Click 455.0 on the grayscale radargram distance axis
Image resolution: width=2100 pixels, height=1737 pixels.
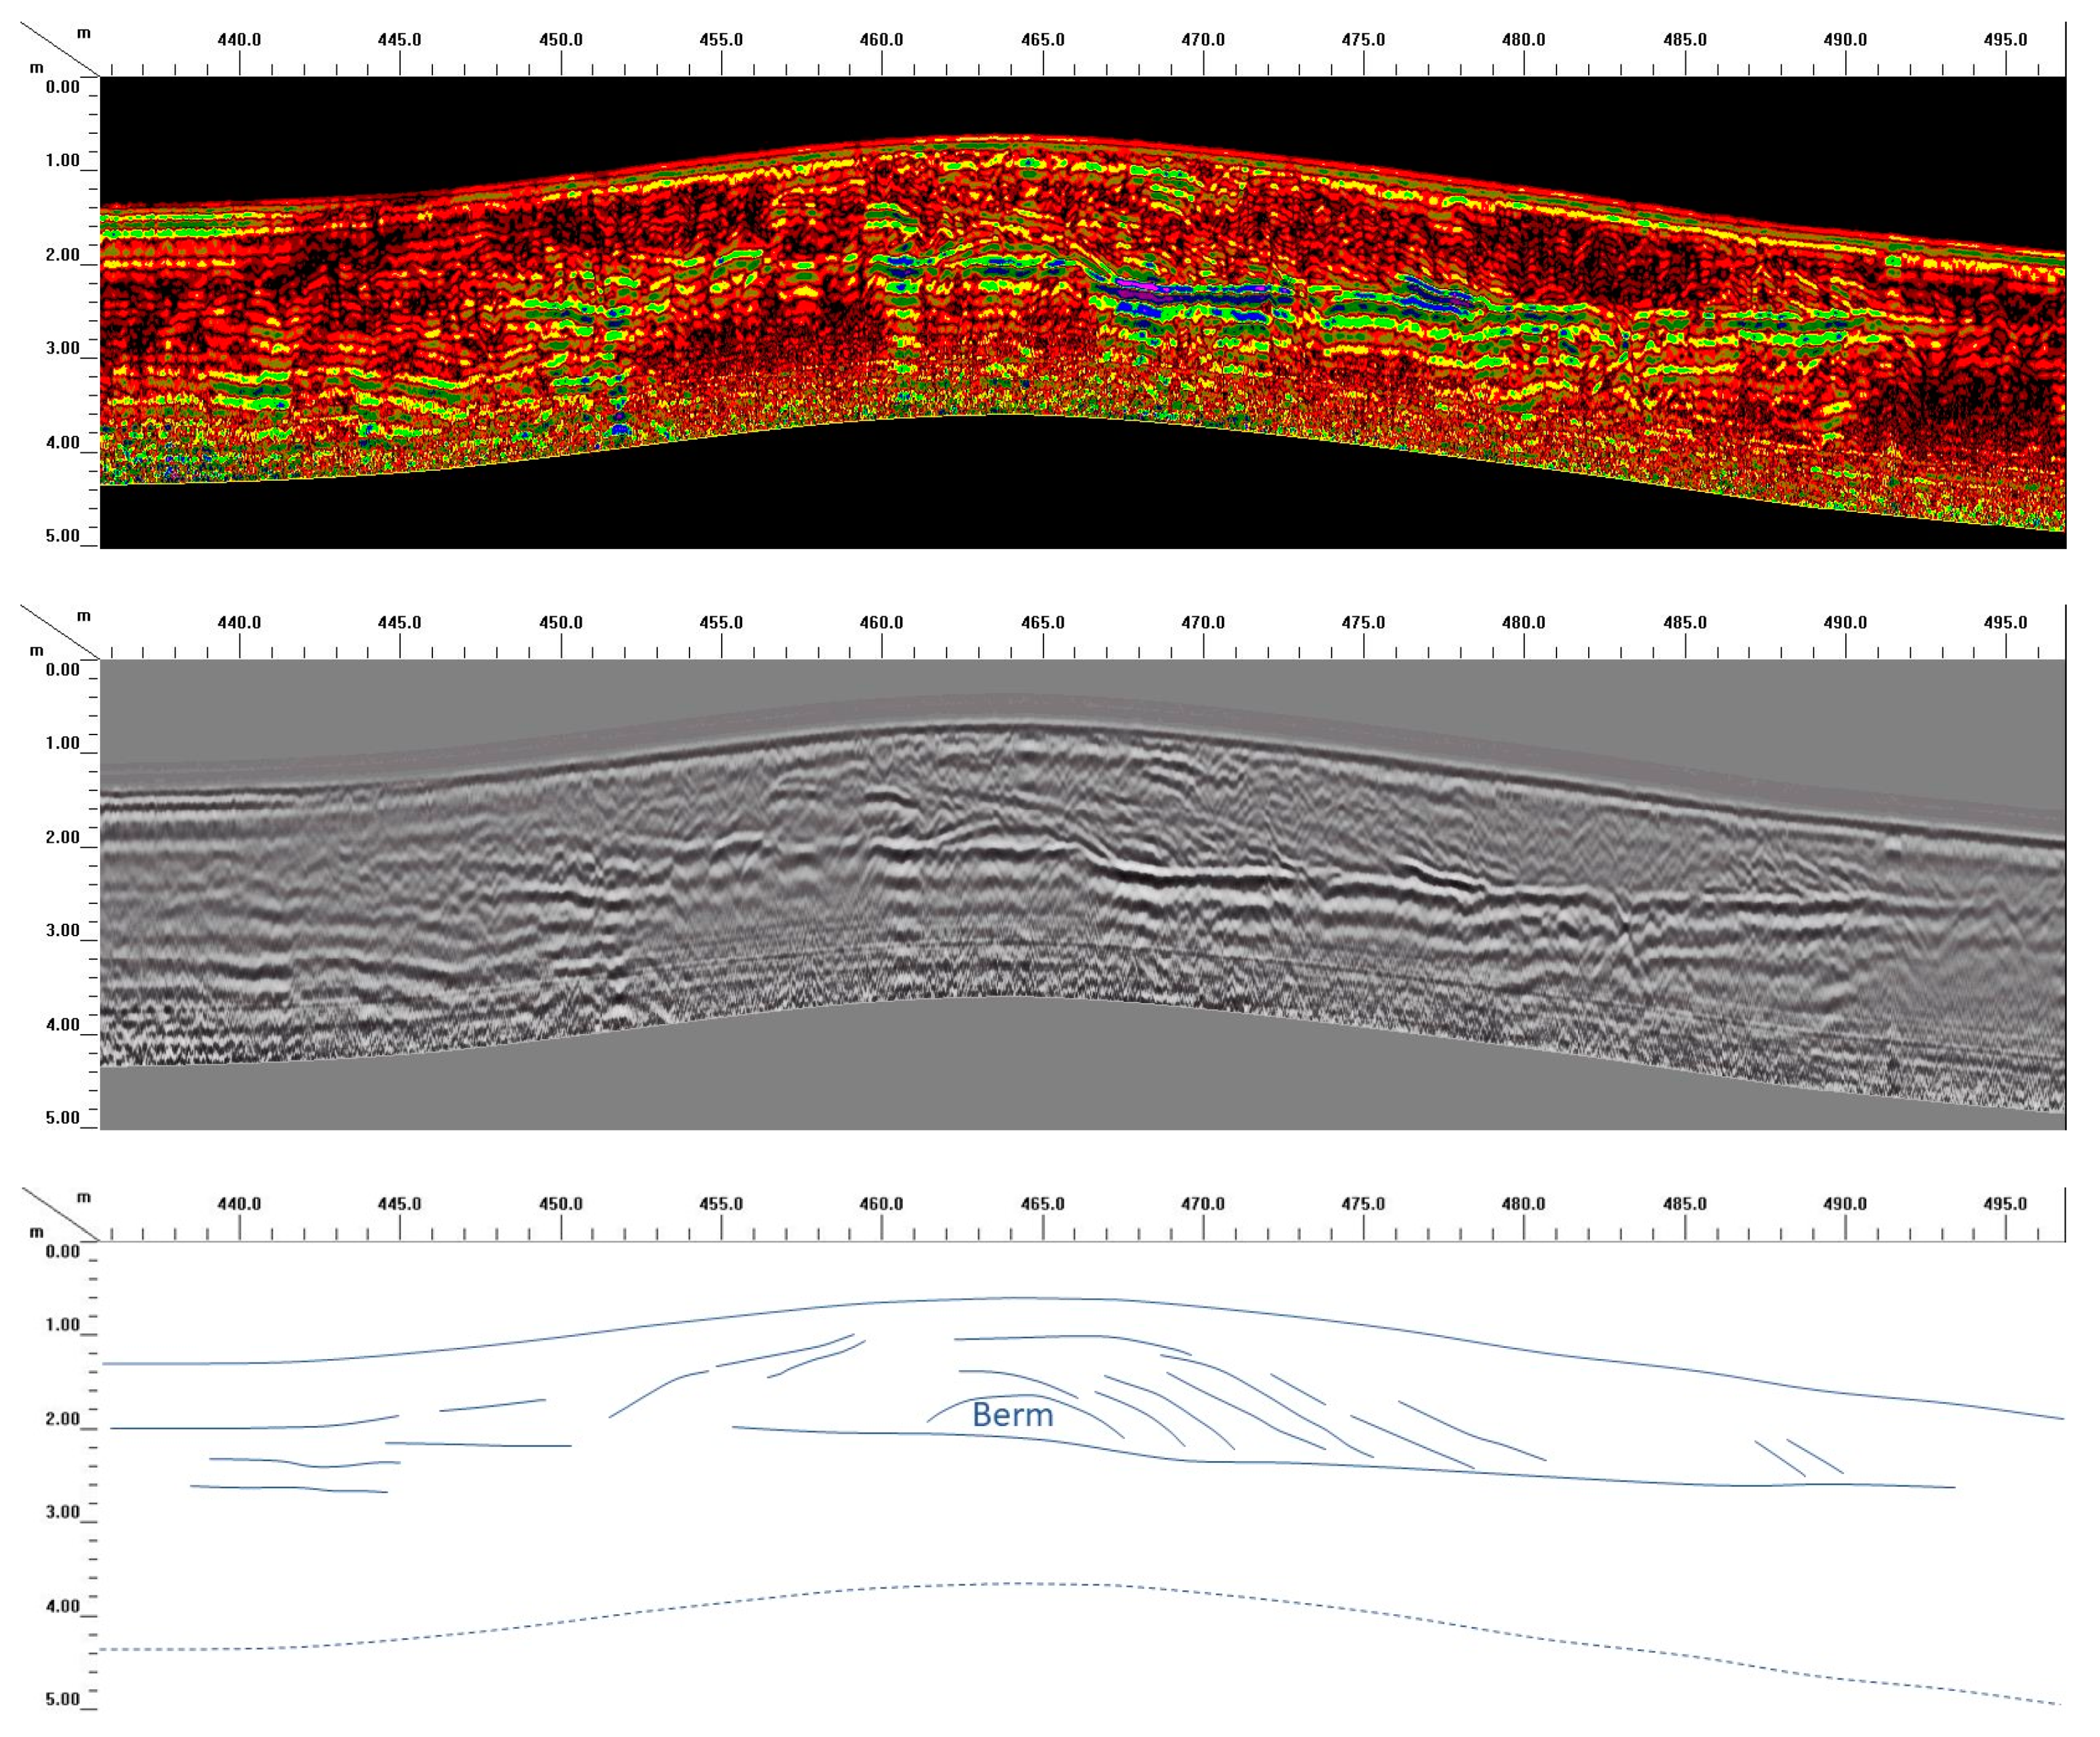pos(721,622)
